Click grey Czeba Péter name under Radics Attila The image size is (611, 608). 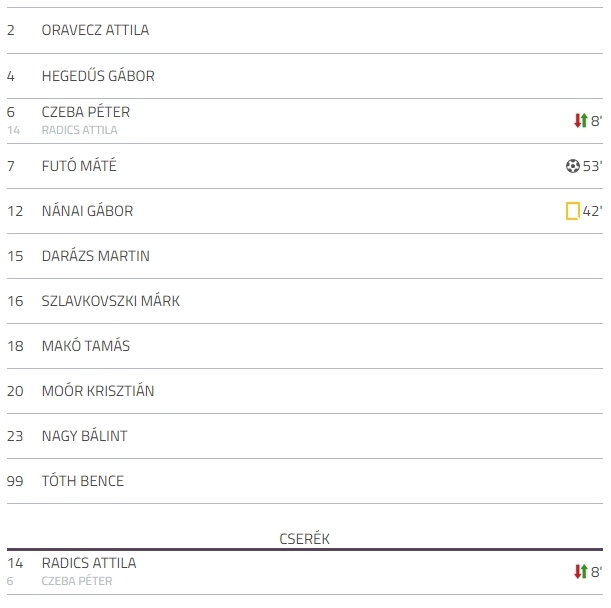point(77,581)
